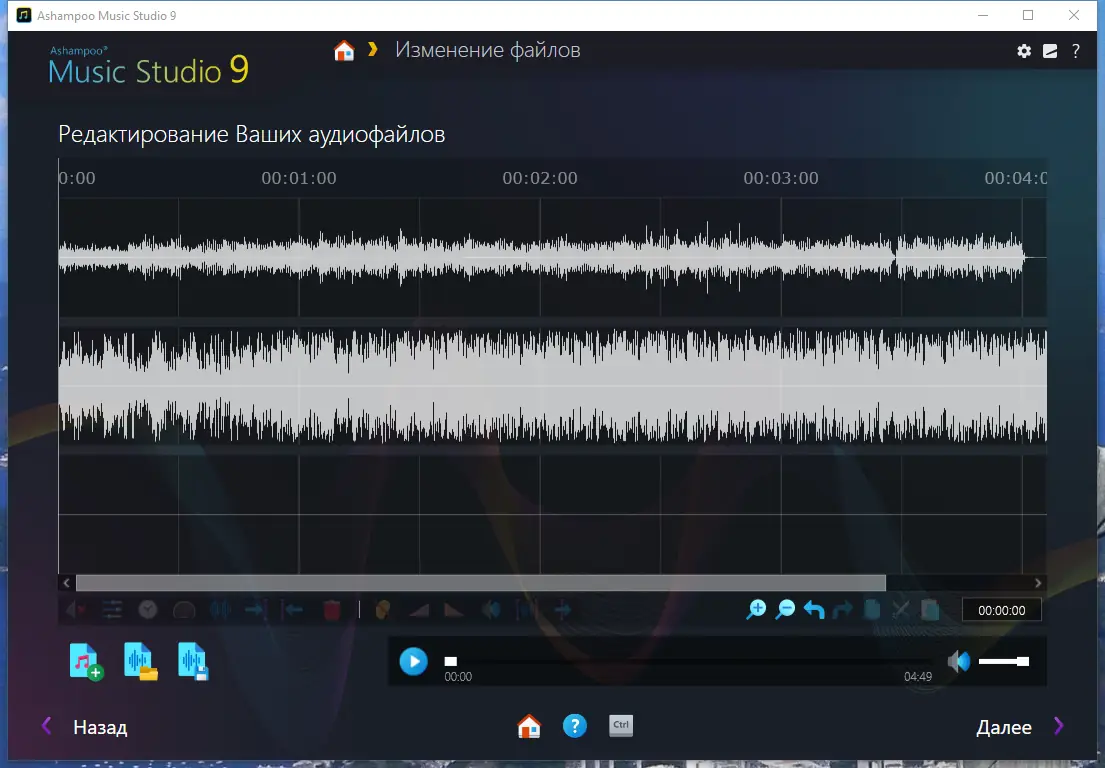The width and height of the screenshot is (1105, 768).
Task: Click the red trash delete icon
Action: [332, 609]
